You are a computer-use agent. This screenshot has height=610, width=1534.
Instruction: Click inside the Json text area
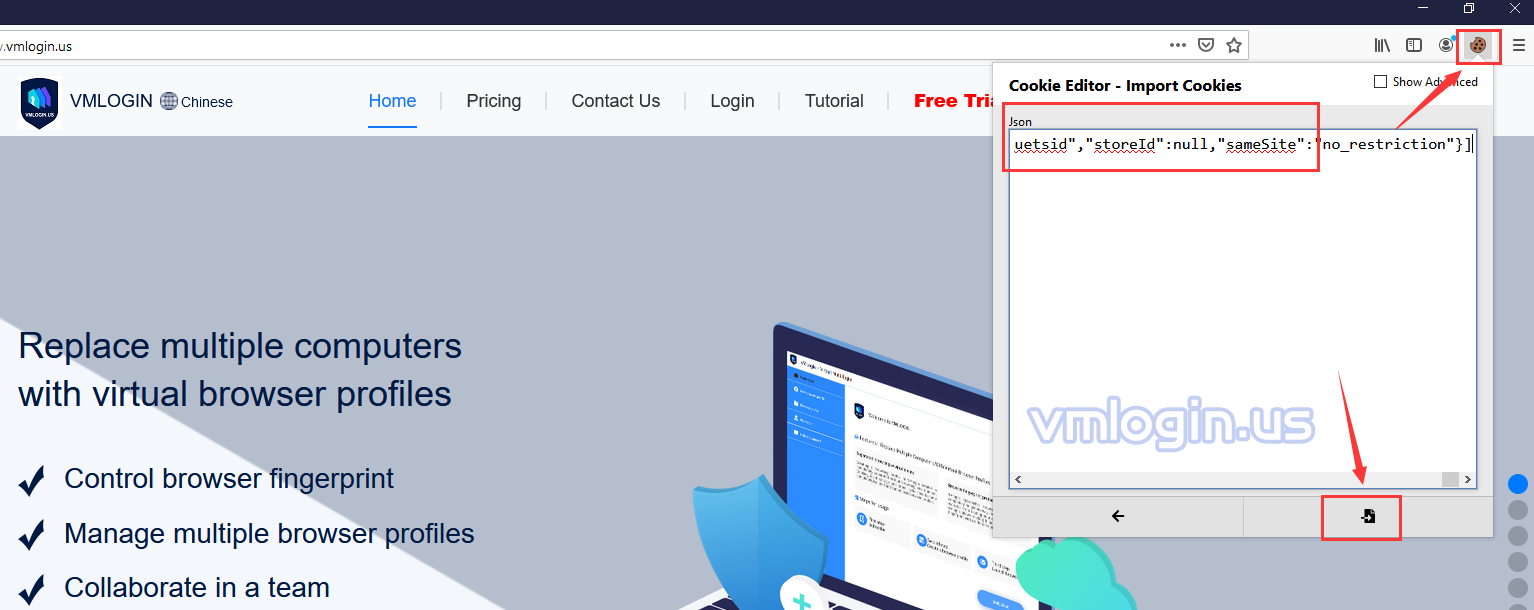coord(1241,300)
